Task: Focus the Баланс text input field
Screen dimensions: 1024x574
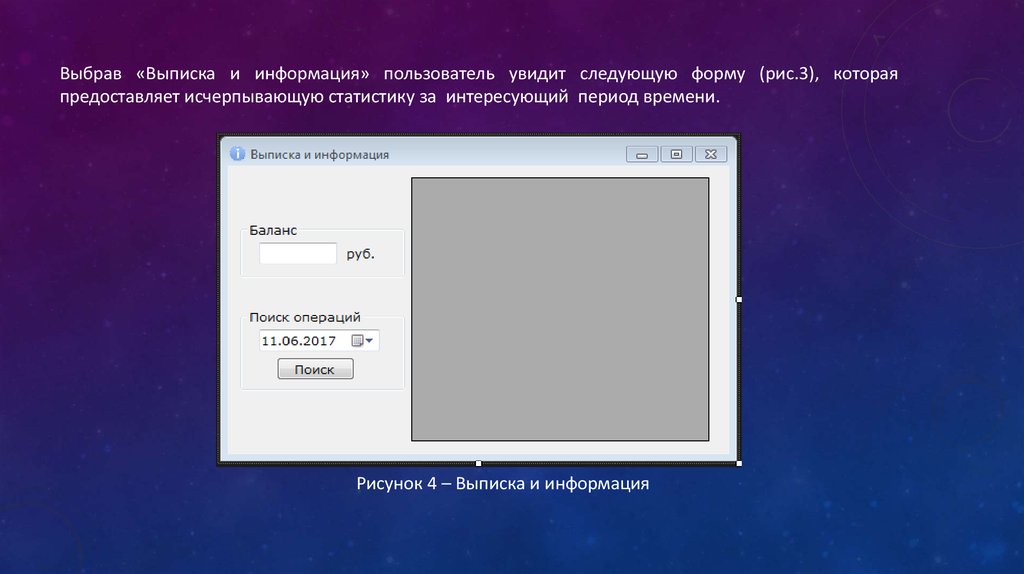Action: [x=298, y=254]
